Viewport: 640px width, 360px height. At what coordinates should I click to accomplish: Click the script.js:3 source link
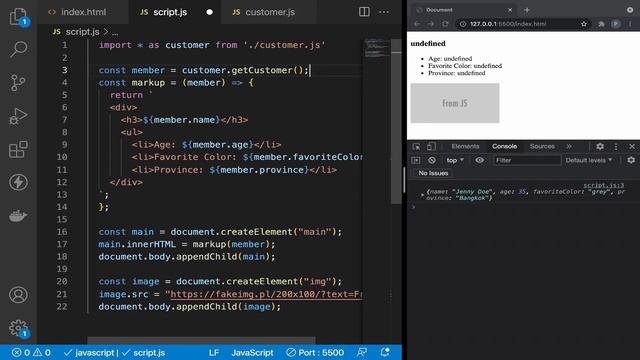tap(603, 185)
